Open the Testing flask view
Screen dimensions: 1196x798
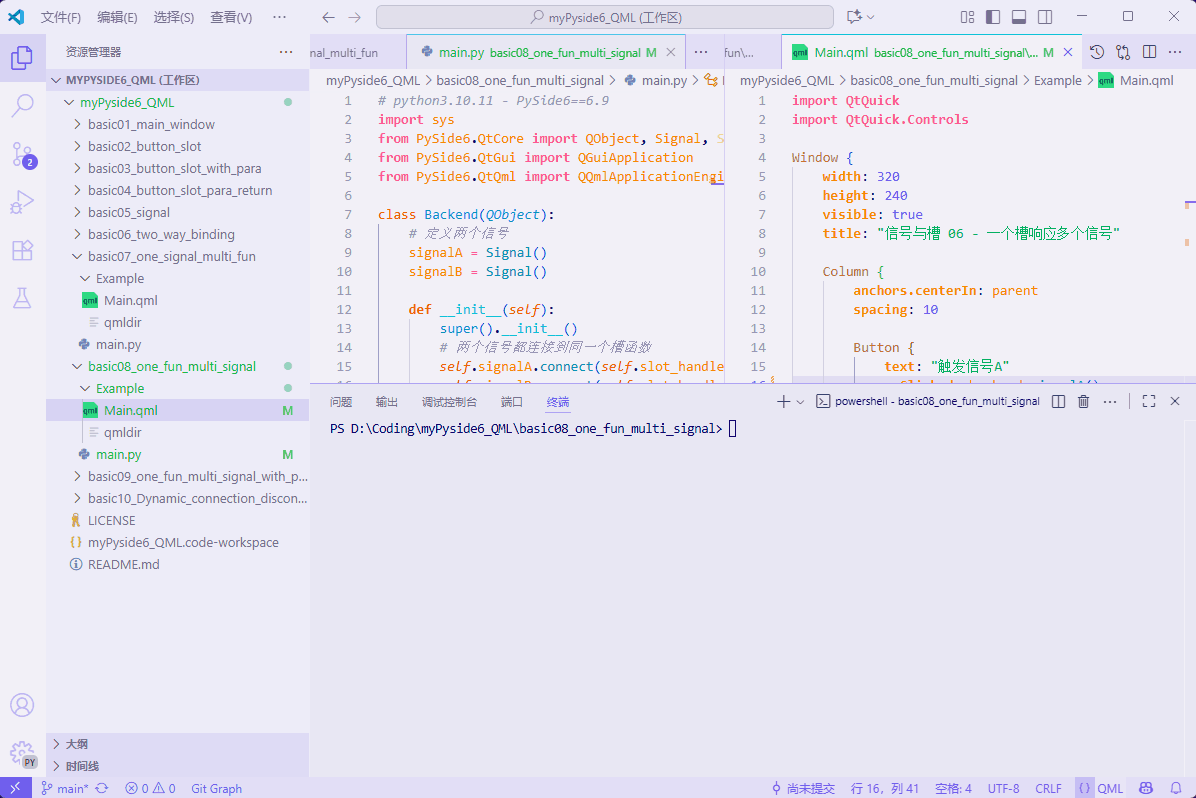coord(22,298)
